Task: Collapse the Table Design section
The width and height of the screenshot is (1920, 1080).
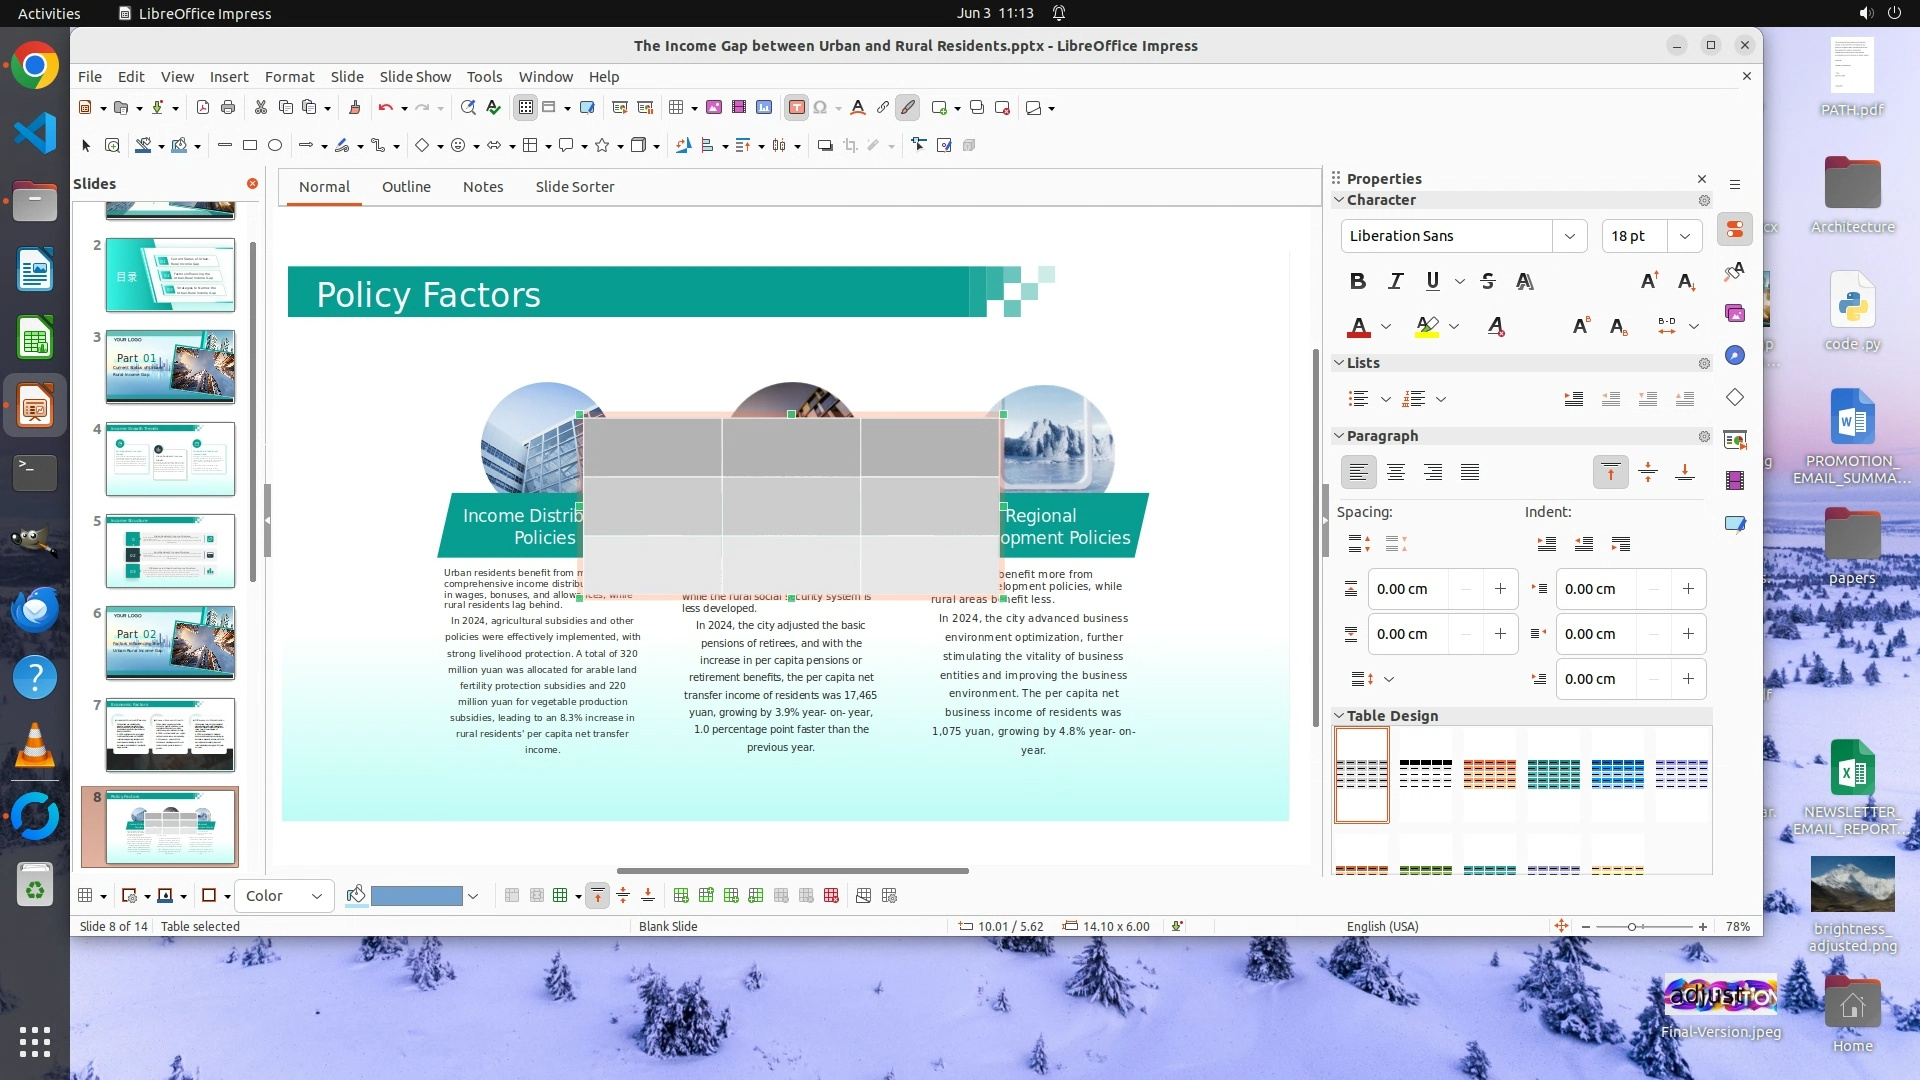Action: (1339, 716)
